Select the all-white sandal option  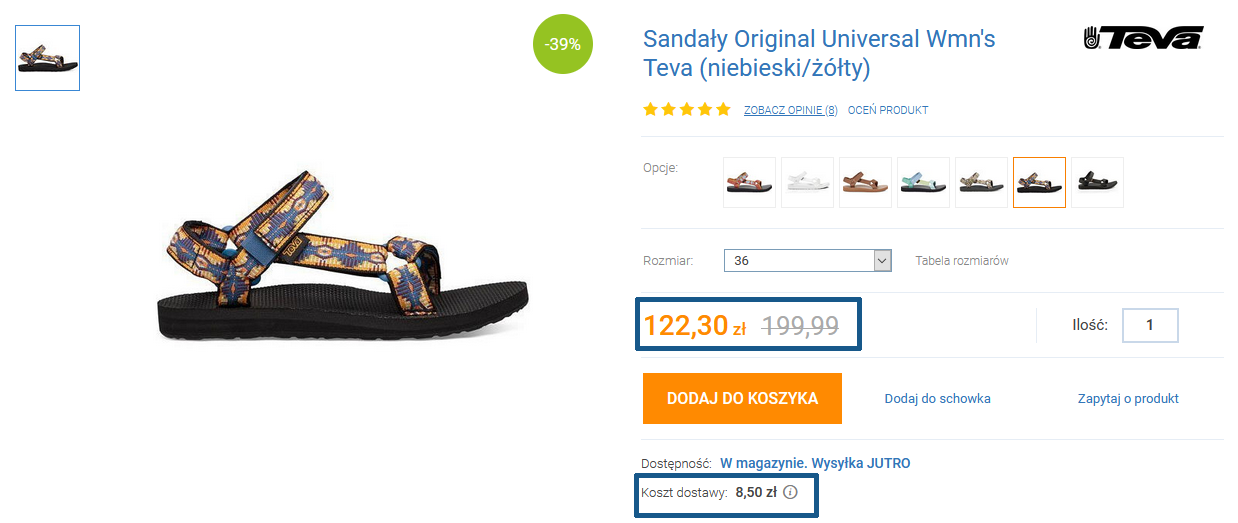coord(807,182)
